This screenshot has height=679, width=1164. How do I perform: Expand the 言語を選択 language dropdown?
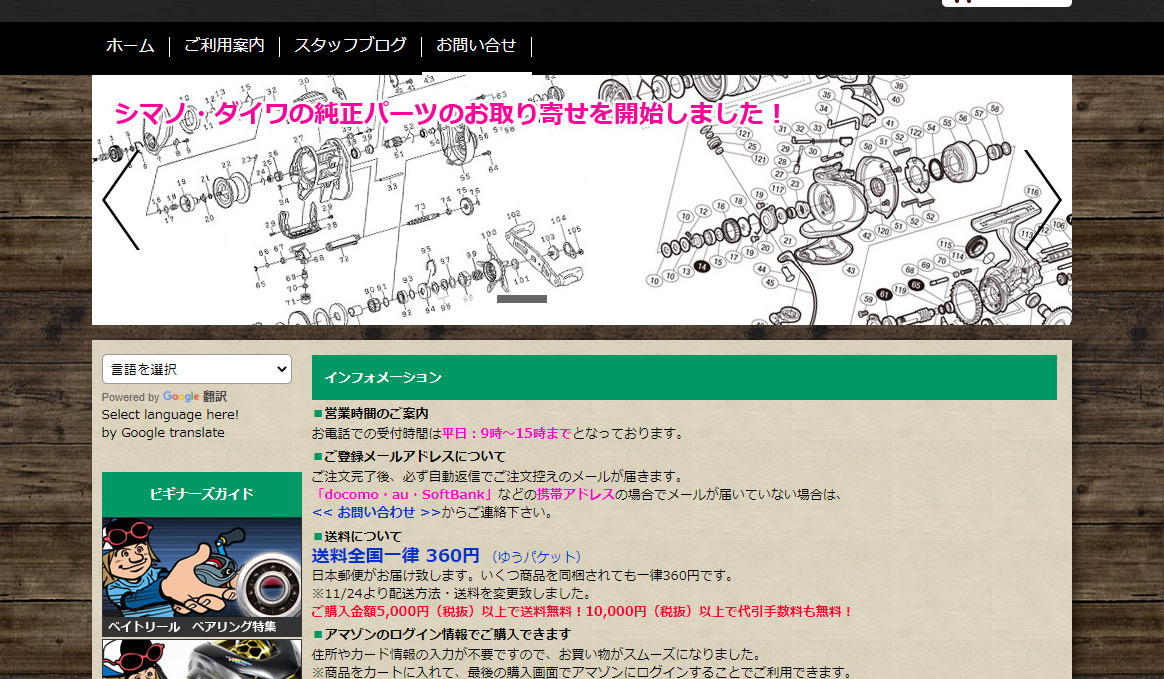tap(197, 369)
